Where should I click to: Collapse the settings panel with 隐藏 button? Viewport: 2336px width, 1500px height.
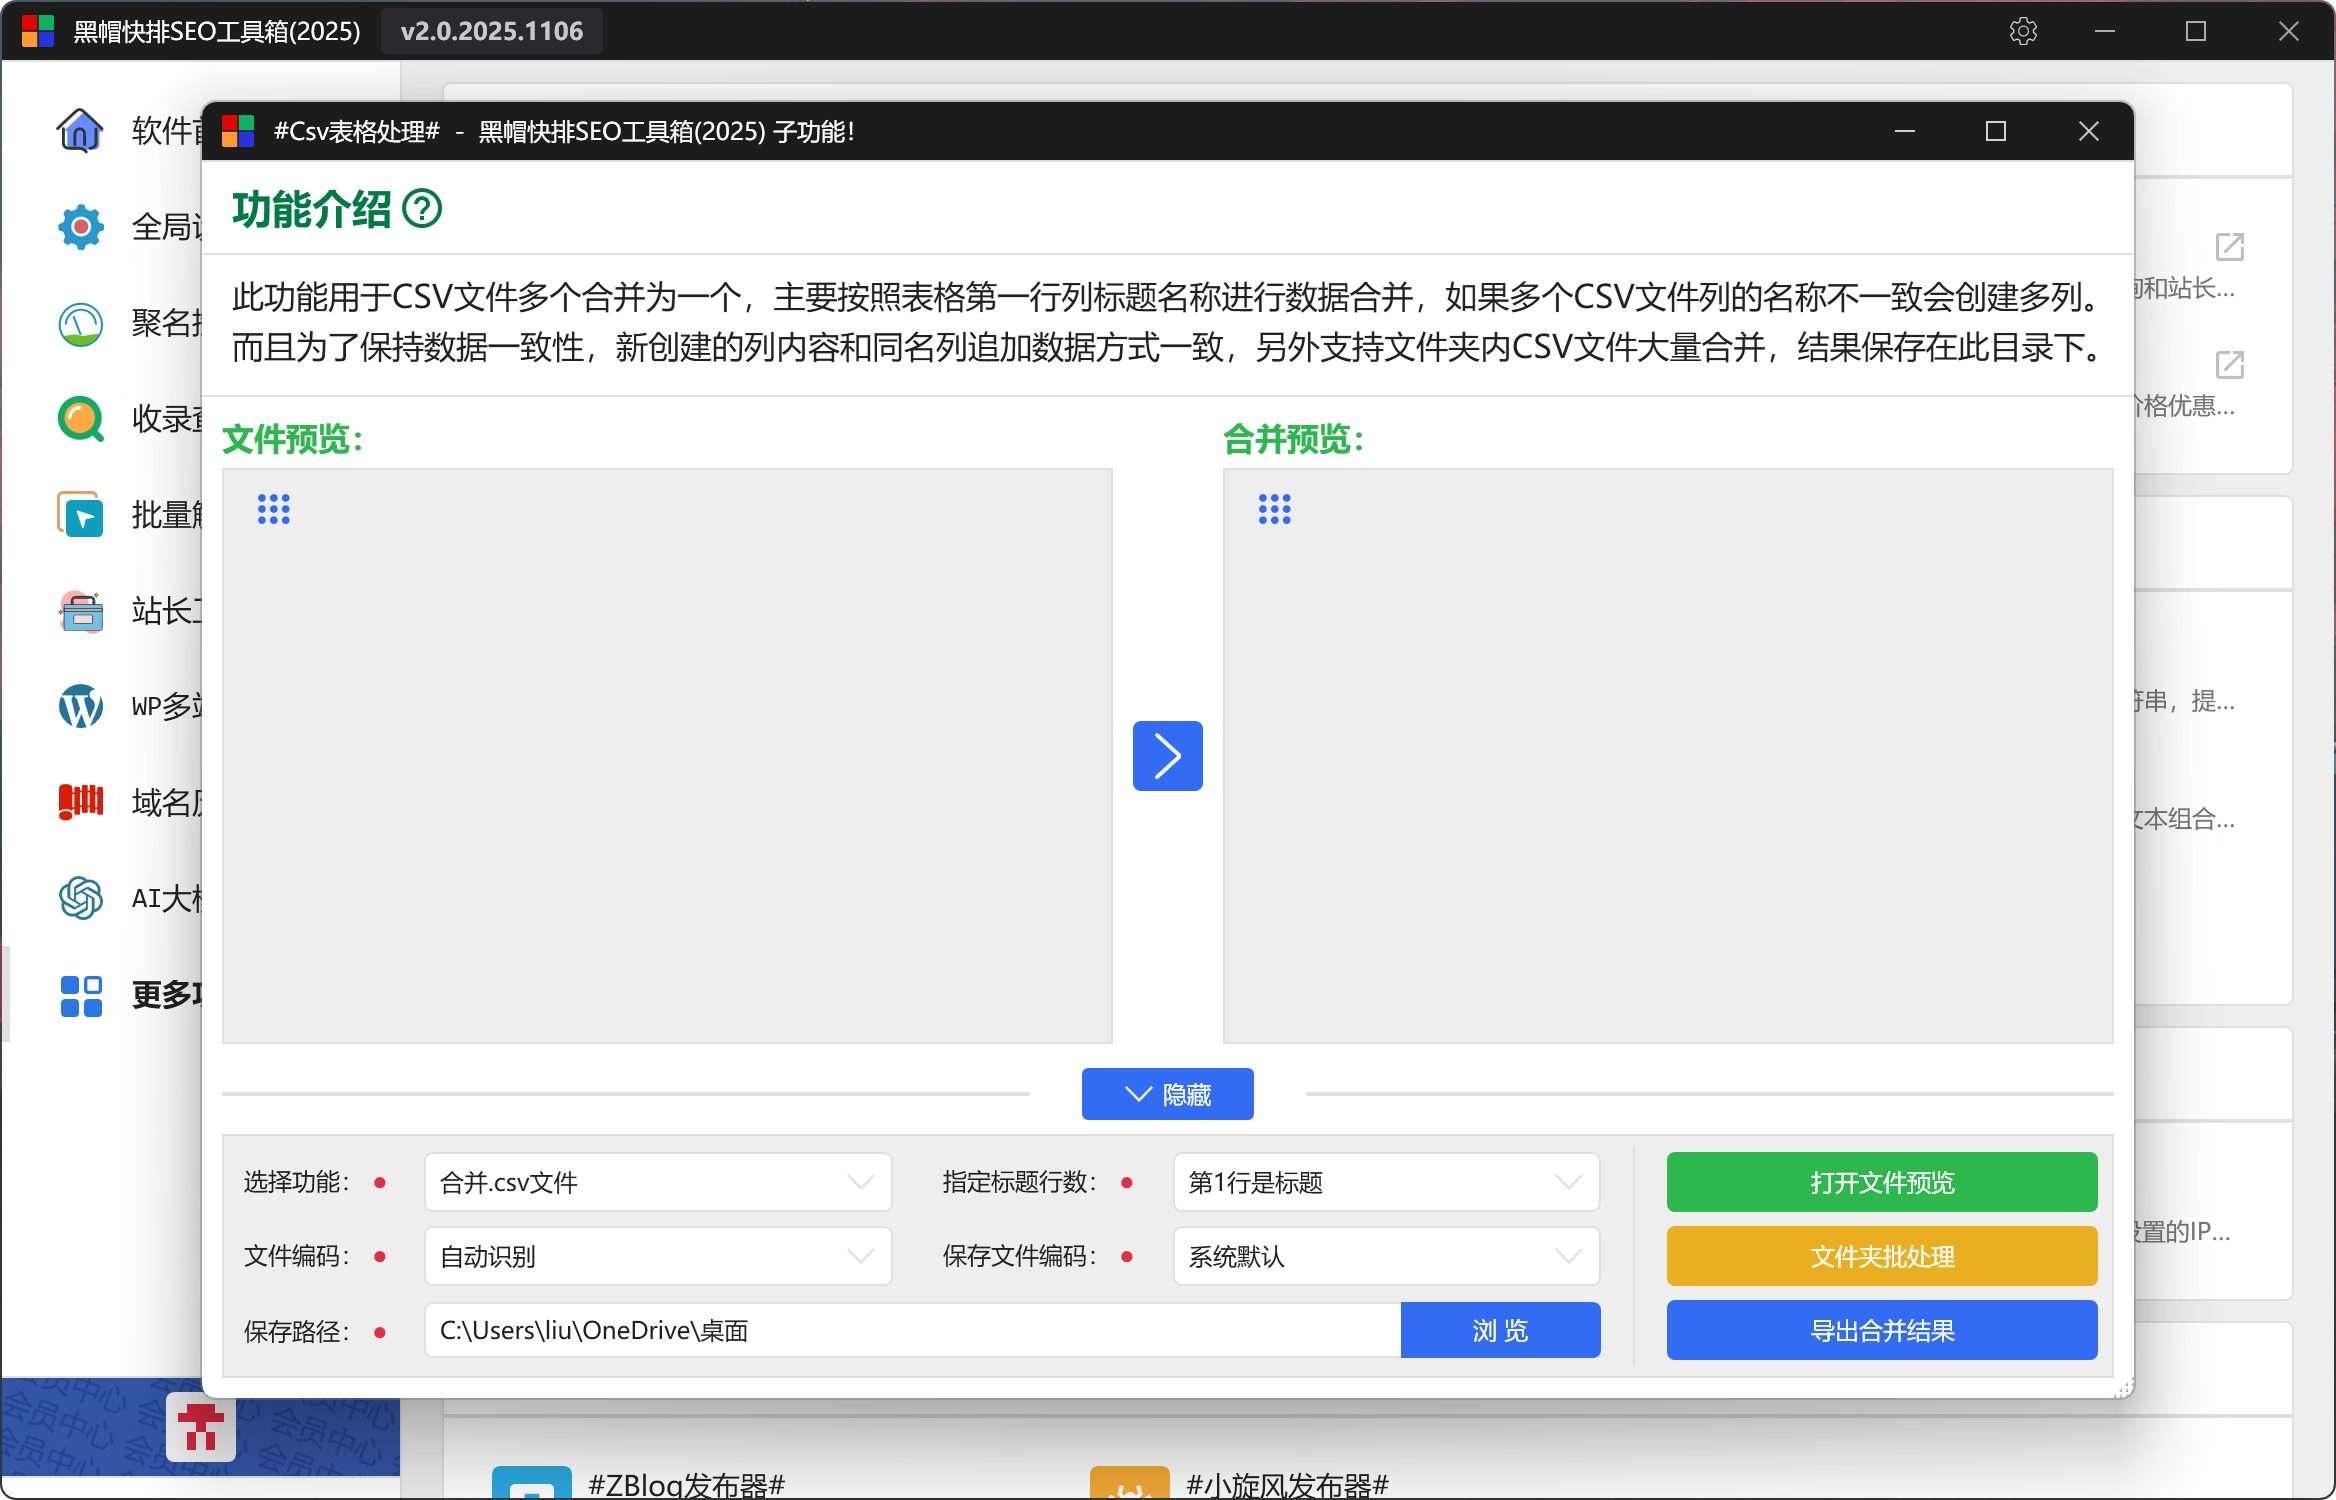click(x=1167, y=1094)
